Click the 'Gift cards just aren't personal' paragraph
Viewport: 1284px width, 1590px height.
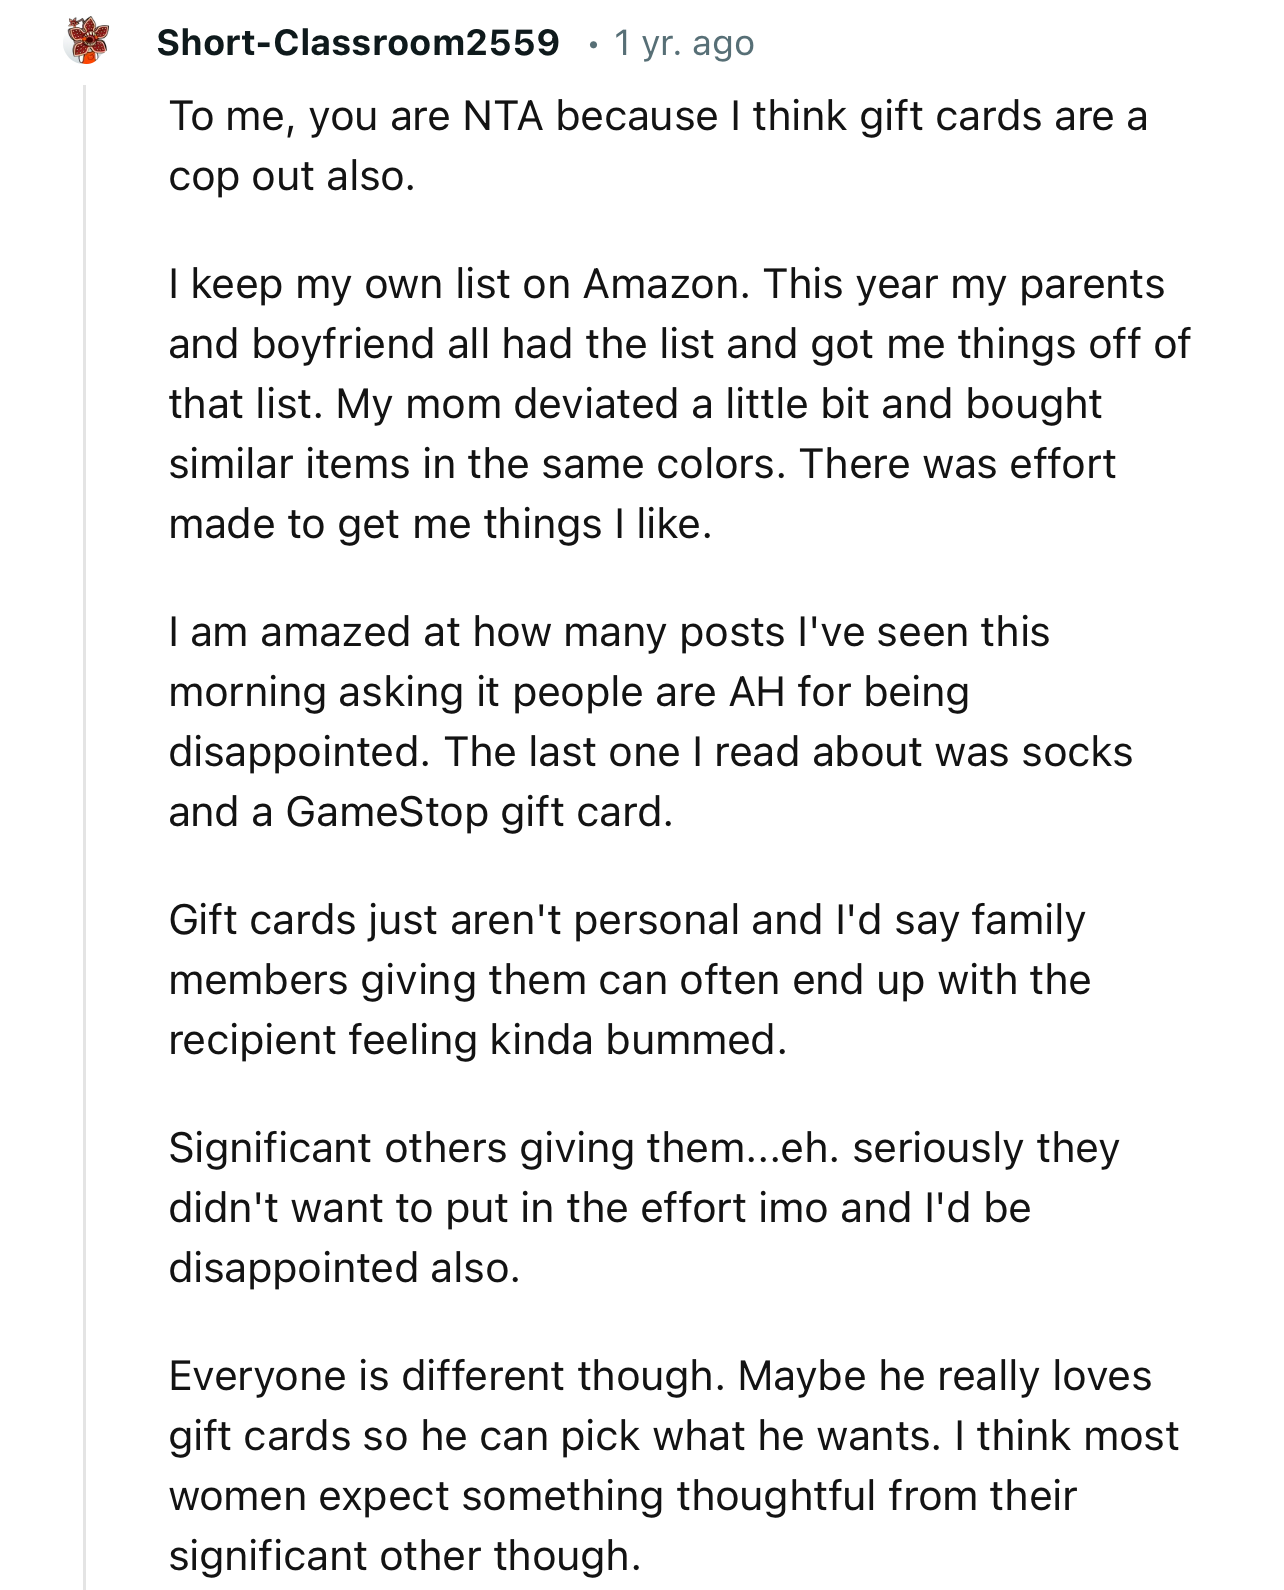630,980
